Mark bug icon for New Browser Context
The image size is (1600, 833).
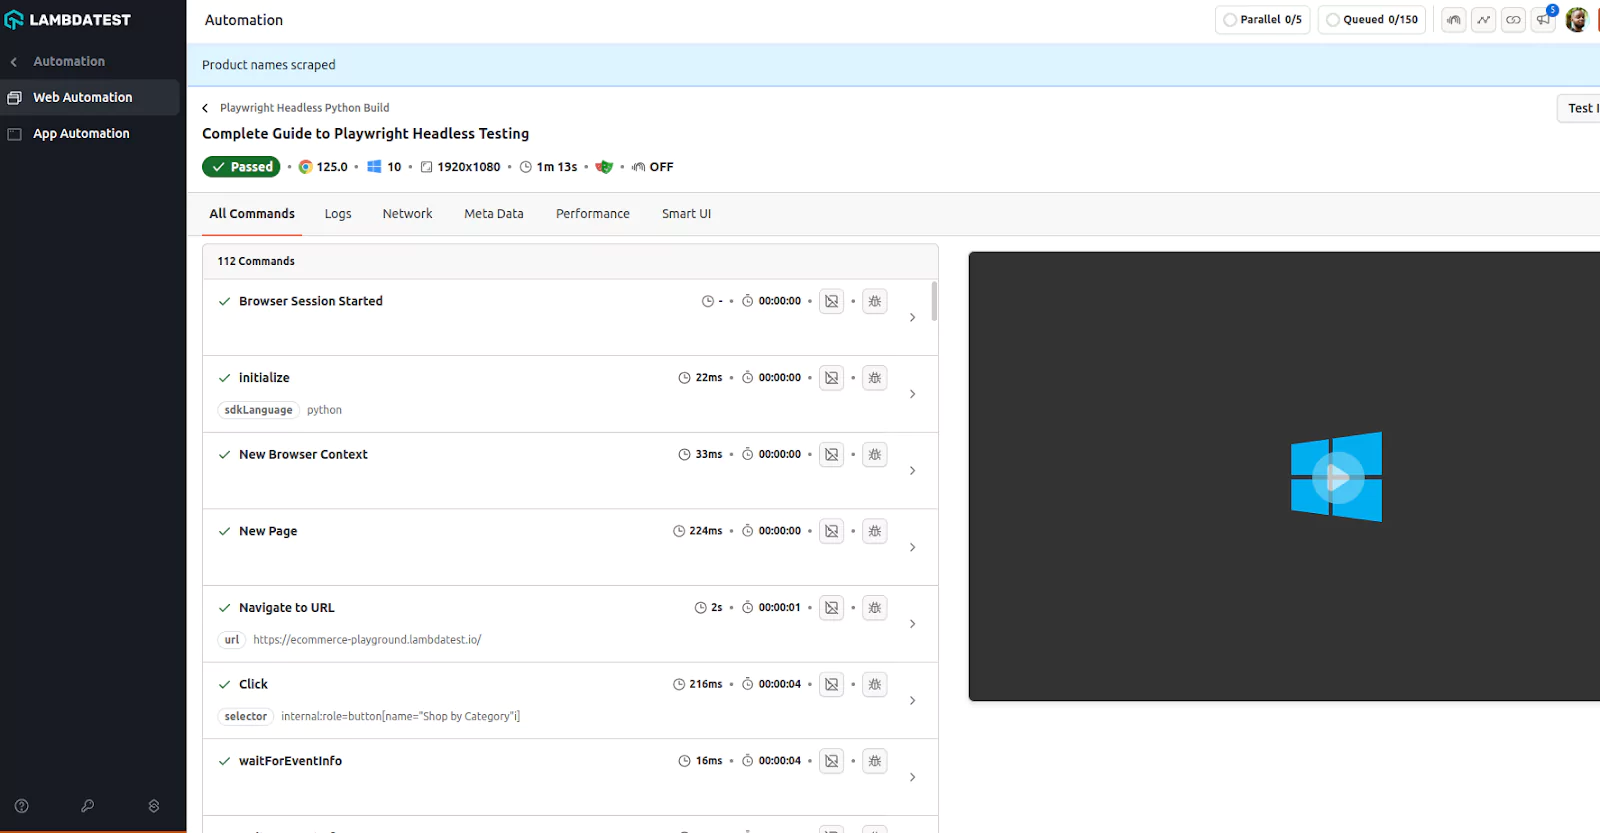875,455
